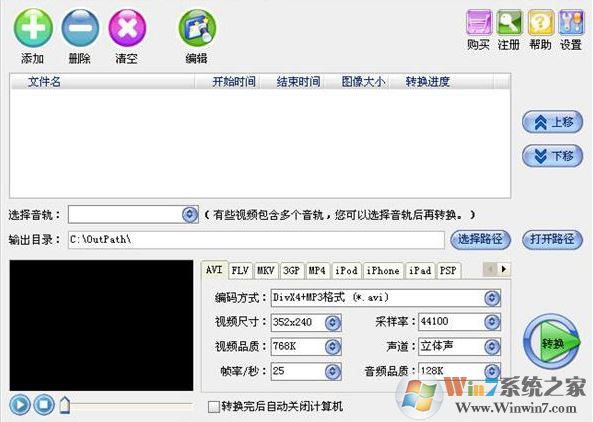The width and height of the screenshot is (593, 422).
Task: Open the 编码方式 encoding dropdown
Action: (x=492, y=298)
